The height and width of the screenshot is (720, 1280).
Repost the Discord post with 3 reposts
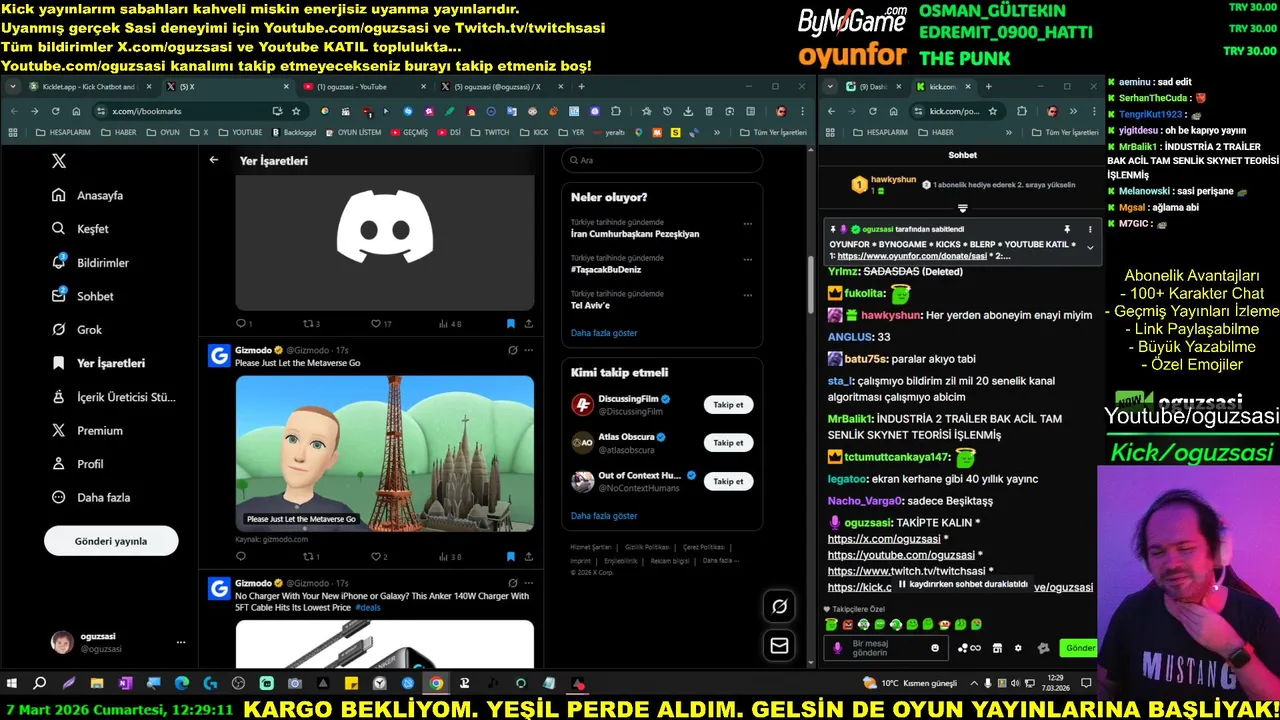311,324
